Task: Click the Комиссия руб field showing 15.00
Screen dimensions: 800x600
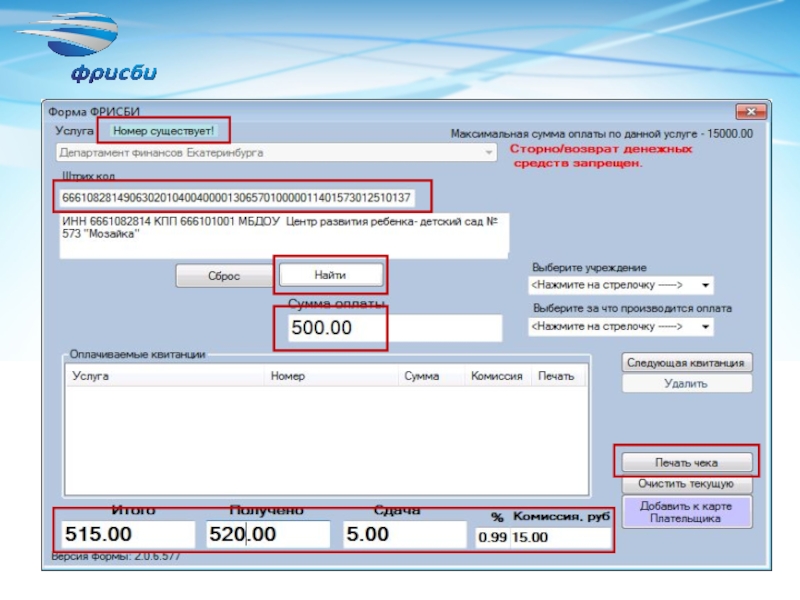Action: point(560,537)
